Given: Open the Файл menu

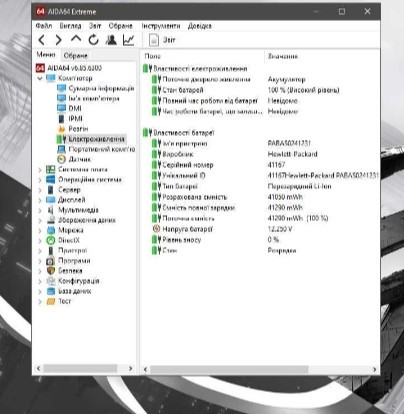Looking at the screenshot, I should (x=44, y=26).
